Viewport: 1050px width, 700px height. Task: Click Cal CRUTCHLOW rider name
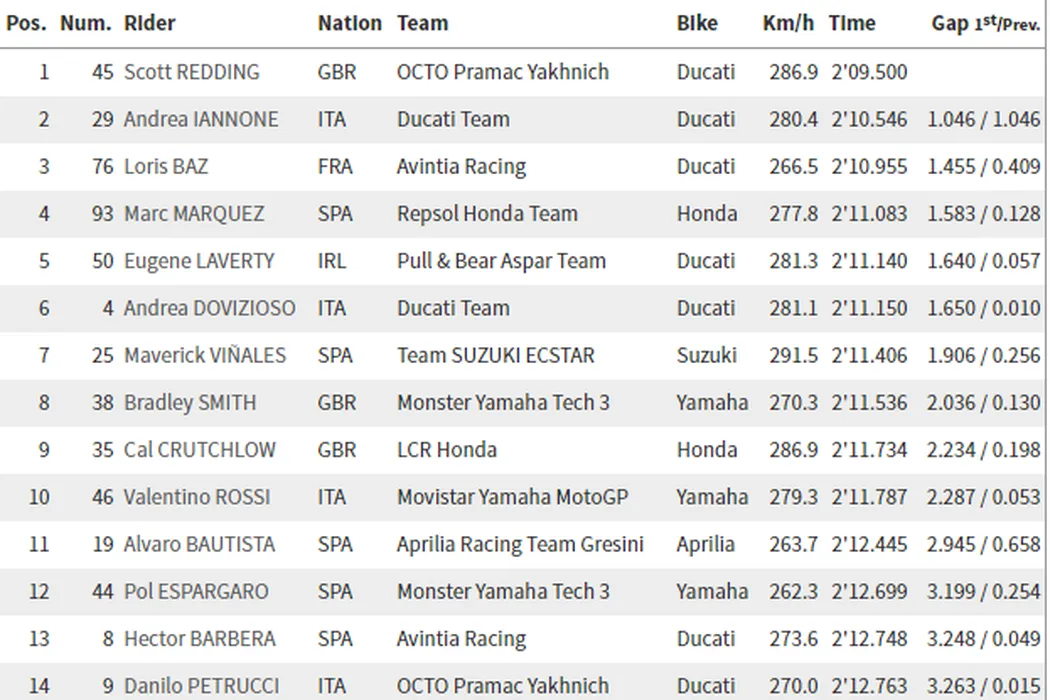coord(199,450)
